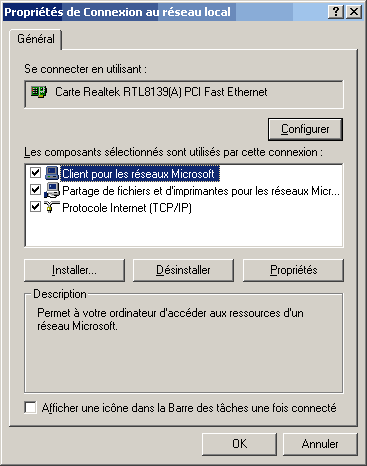Confirm the dialog with OK

pos(239,444)
